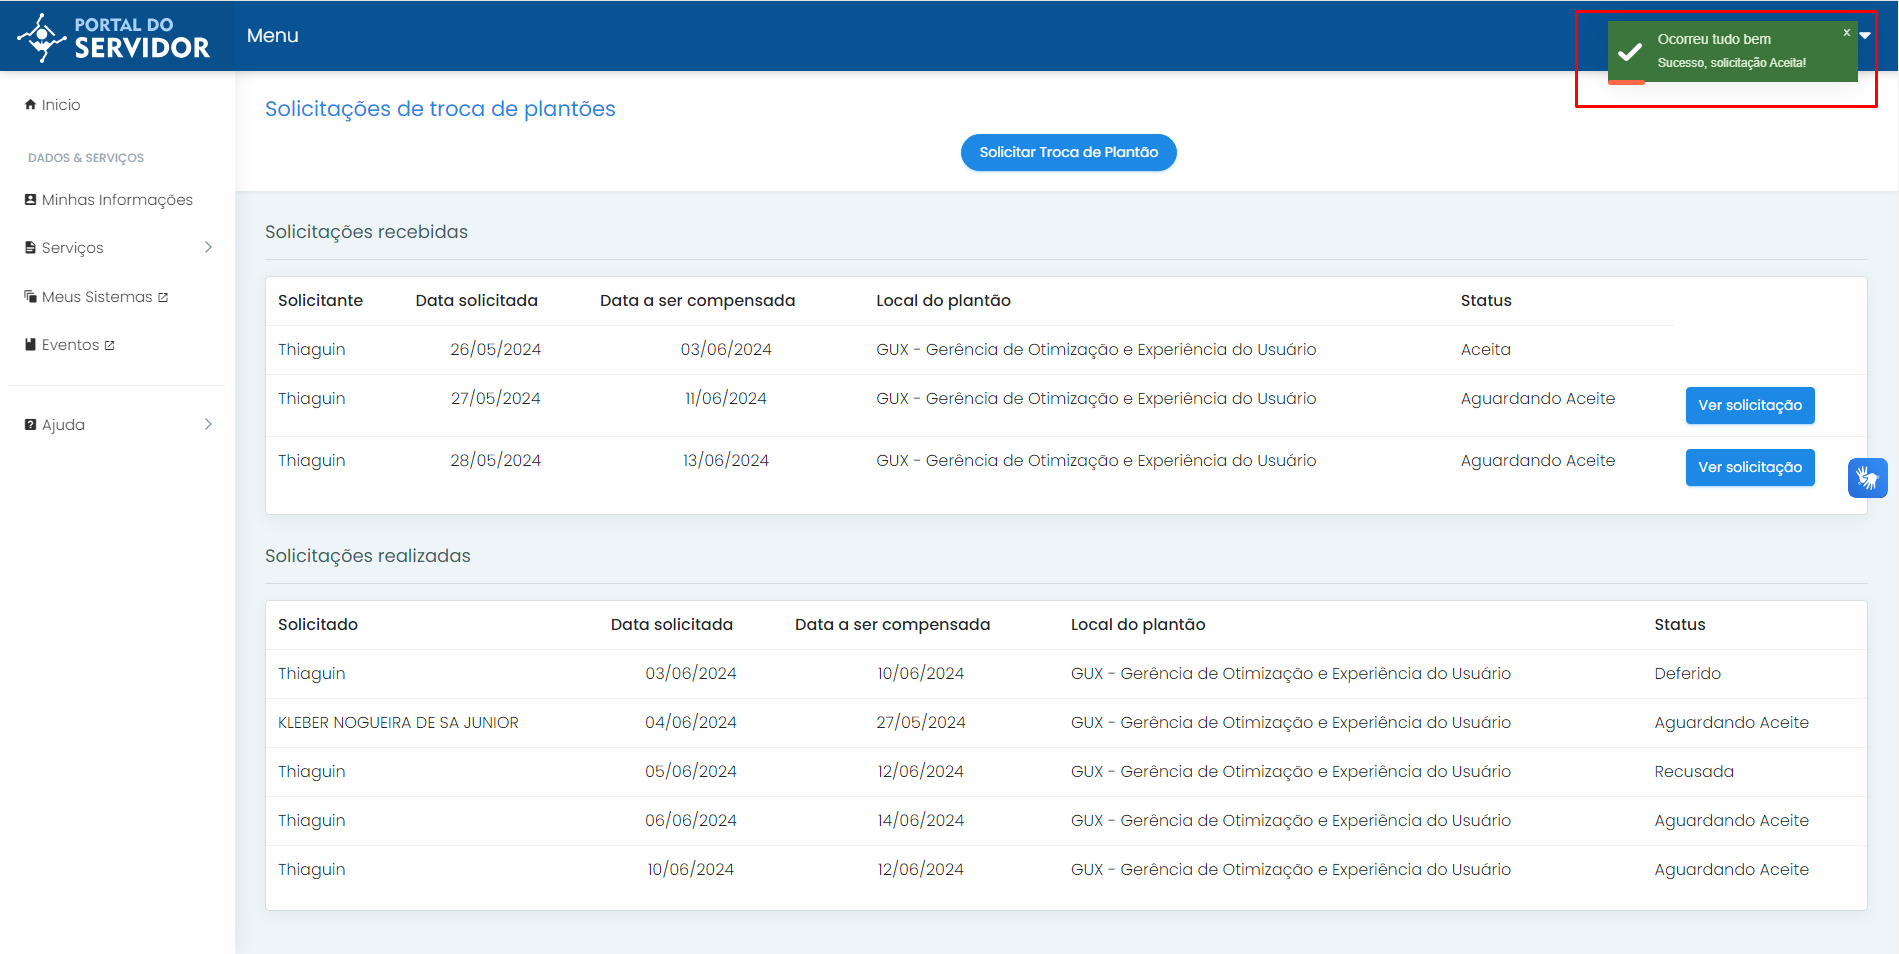Click Thiaguin in the Deferido row
This screenshot has height=954, width=1899.
[312, 674]
